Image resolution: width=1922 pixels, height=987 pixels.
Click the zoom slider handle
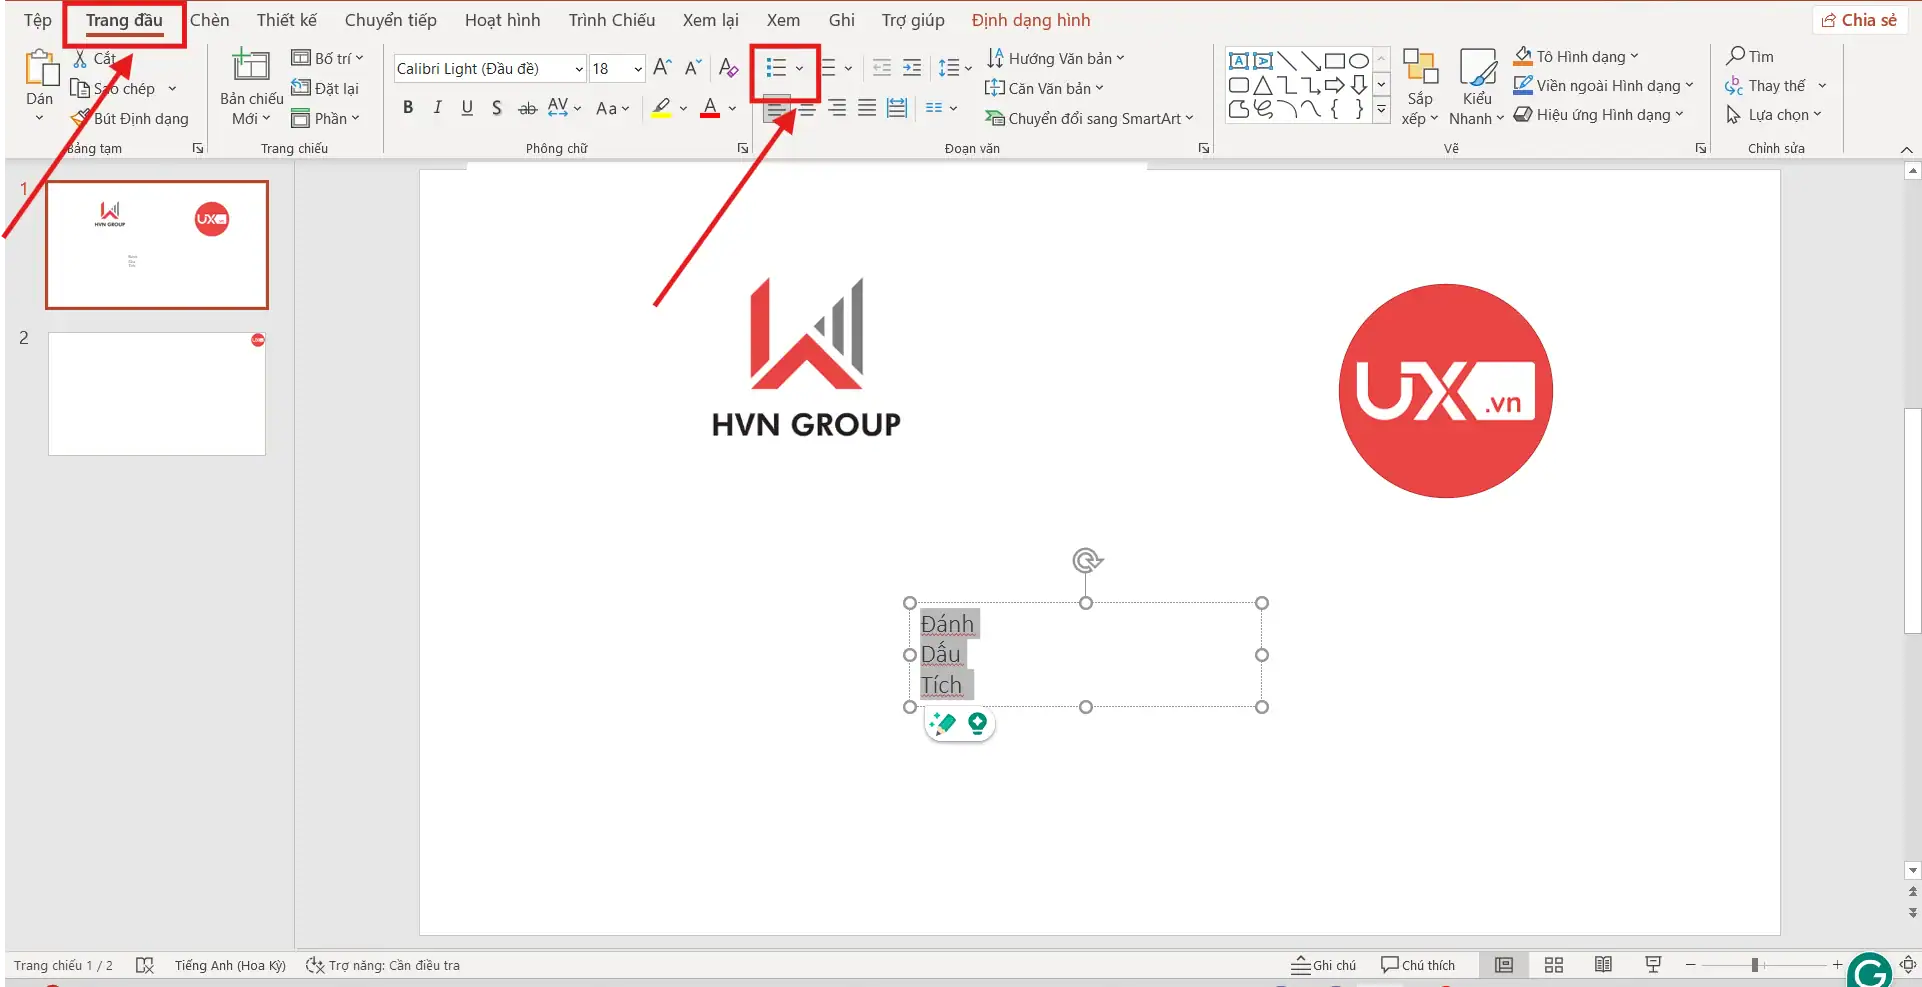pyautogui.click(x=1755, y=965)
